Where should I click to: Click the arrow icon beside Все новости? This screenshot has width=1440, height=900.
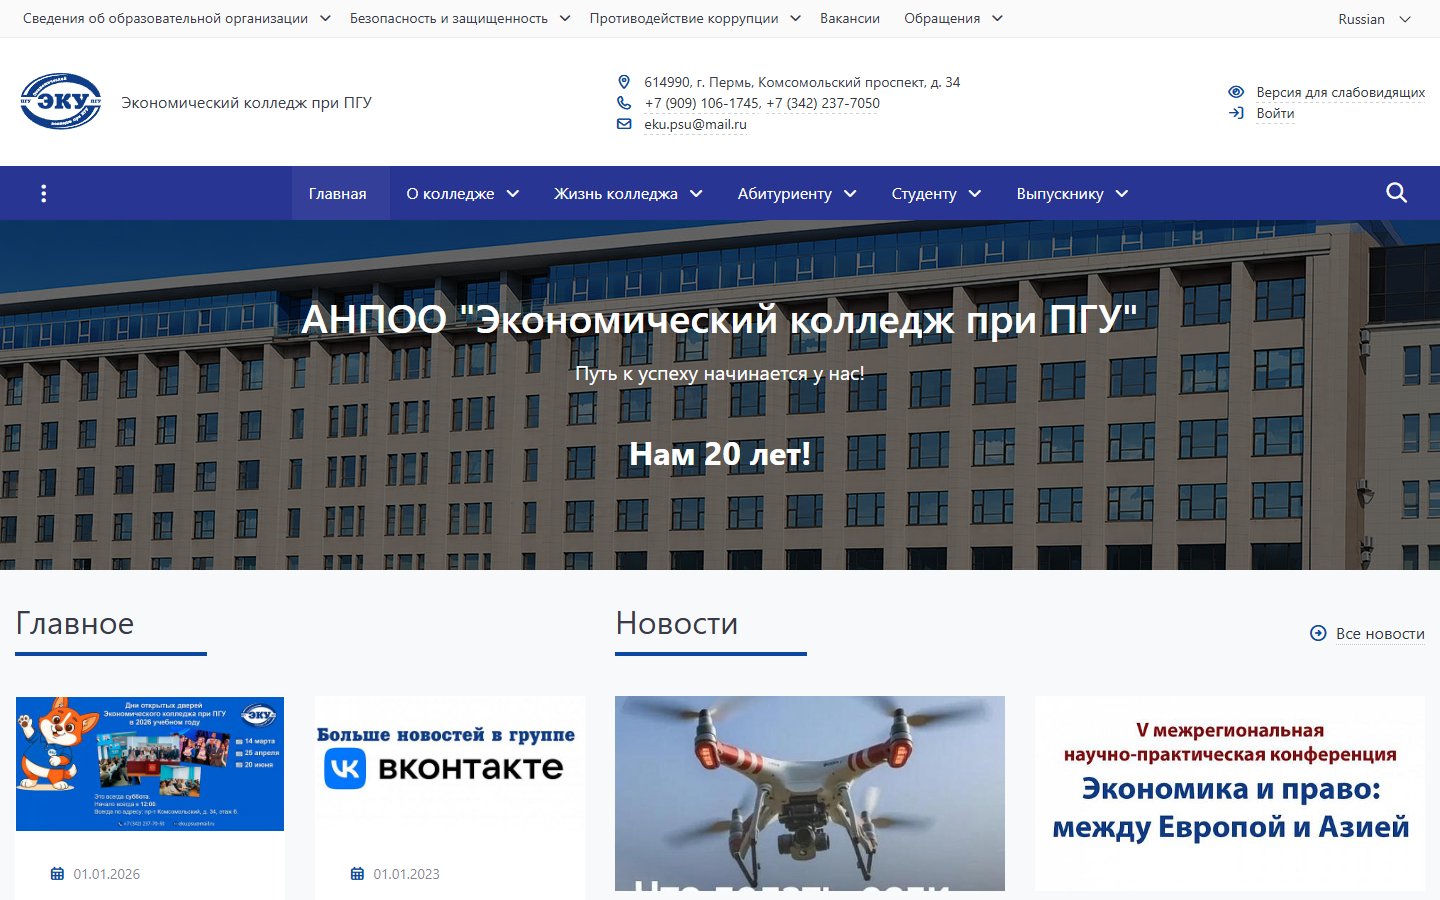click(1318, 633)
